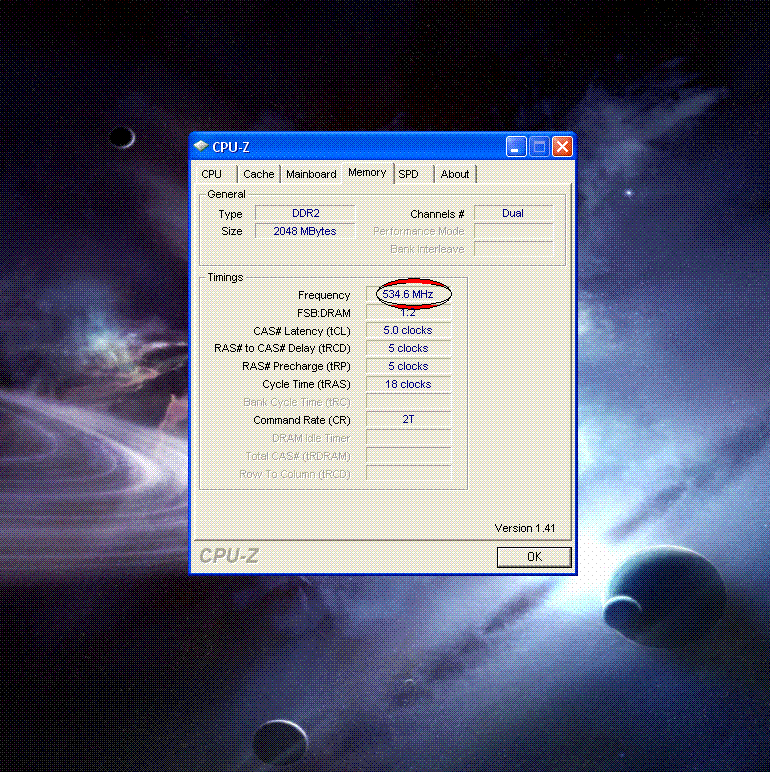Open the About tab

[455, 174]
